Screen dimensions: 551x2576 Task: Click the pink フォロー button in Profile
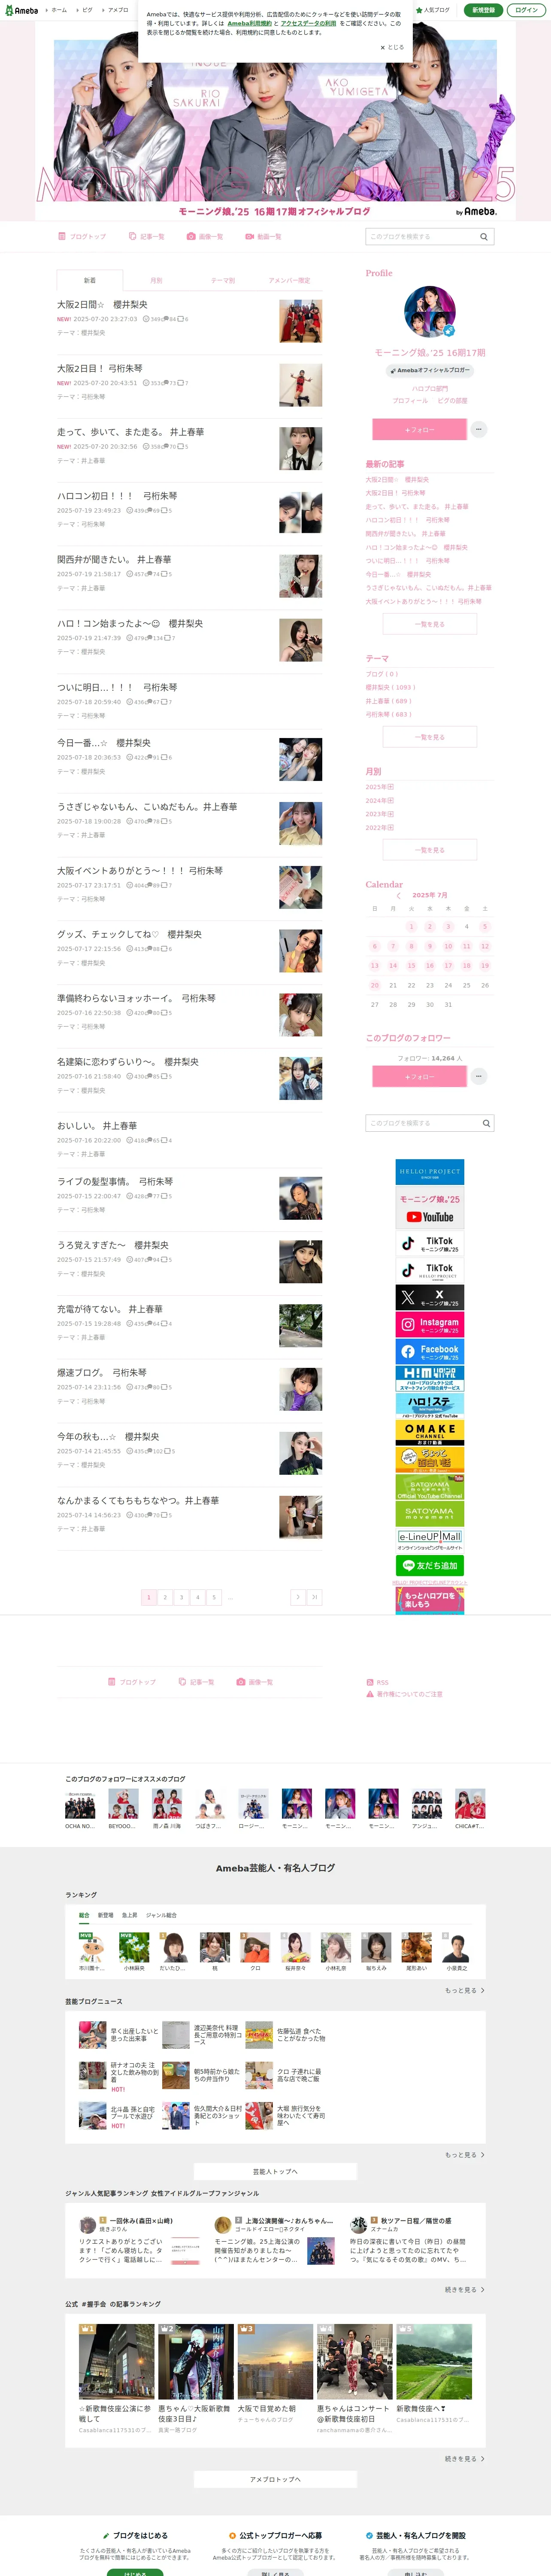[x=419, y=429]
